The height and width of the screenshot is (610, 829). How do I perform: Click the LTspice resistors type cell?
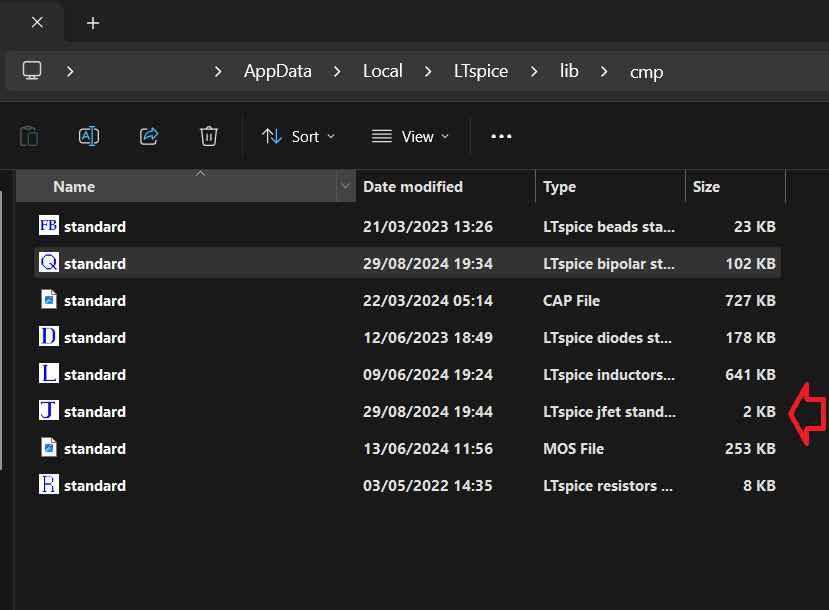(608, 486)
